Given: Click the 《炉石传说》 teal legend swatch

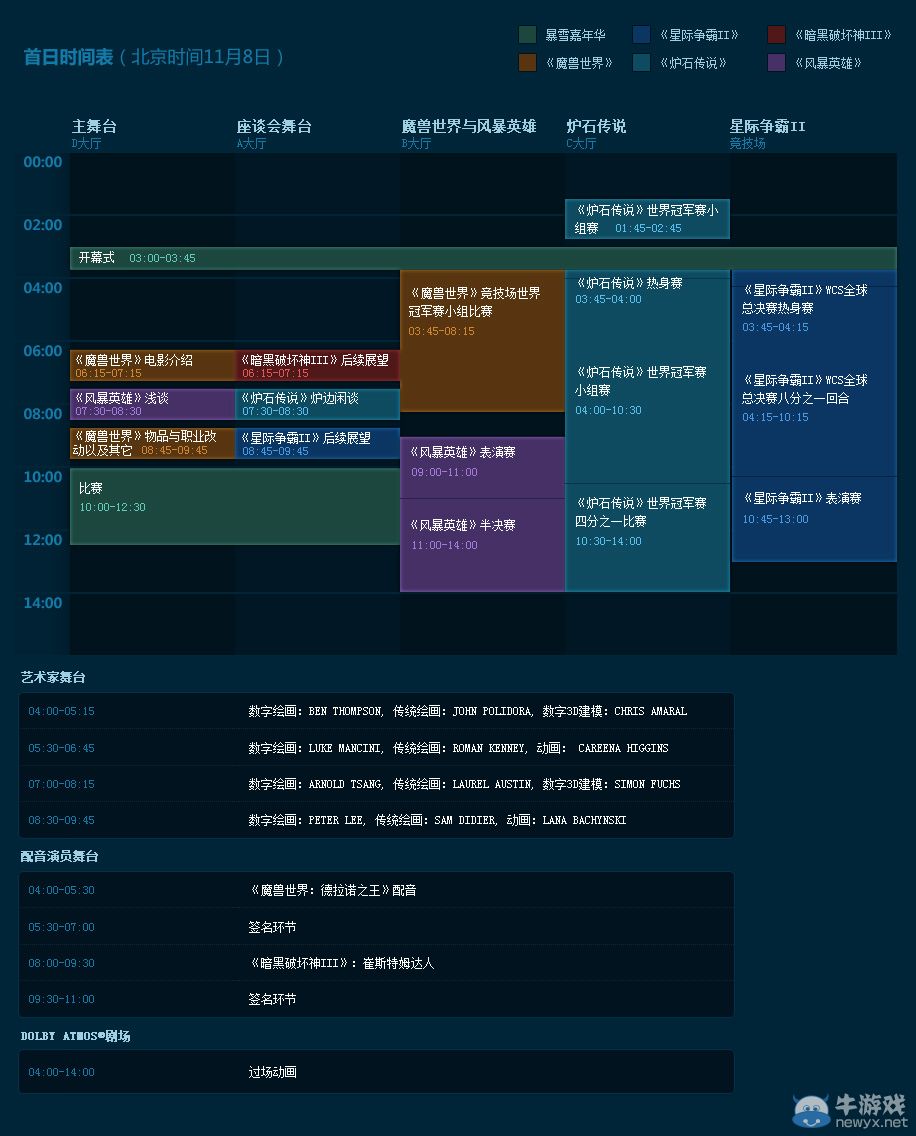Looking at the screenshot, I should pos(641,63).
